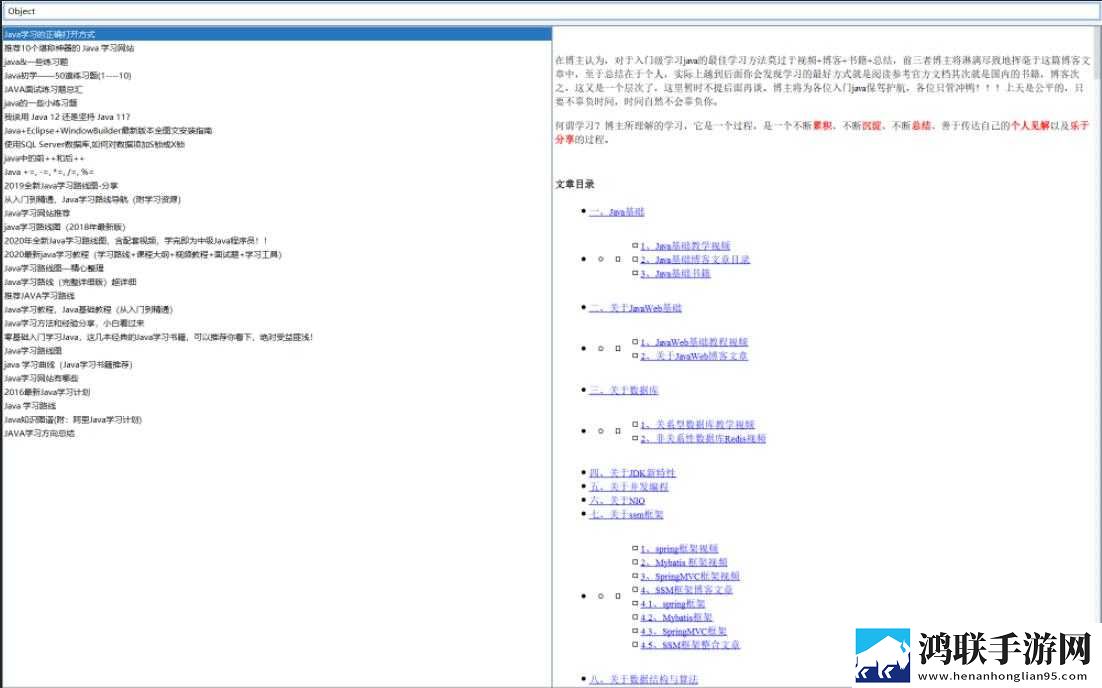Open link '4.2、Mybatis框架'

point(676,618)
